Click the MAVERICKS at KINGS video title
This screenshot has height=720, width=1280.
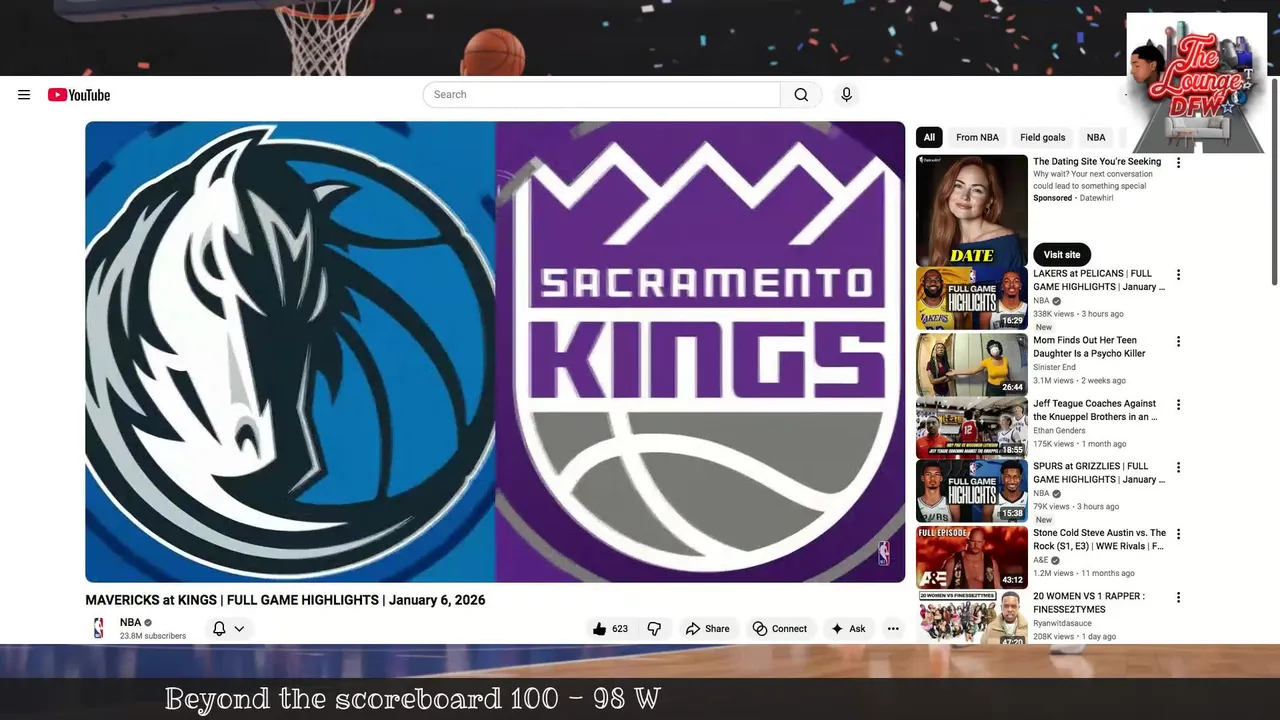(285, 600)
